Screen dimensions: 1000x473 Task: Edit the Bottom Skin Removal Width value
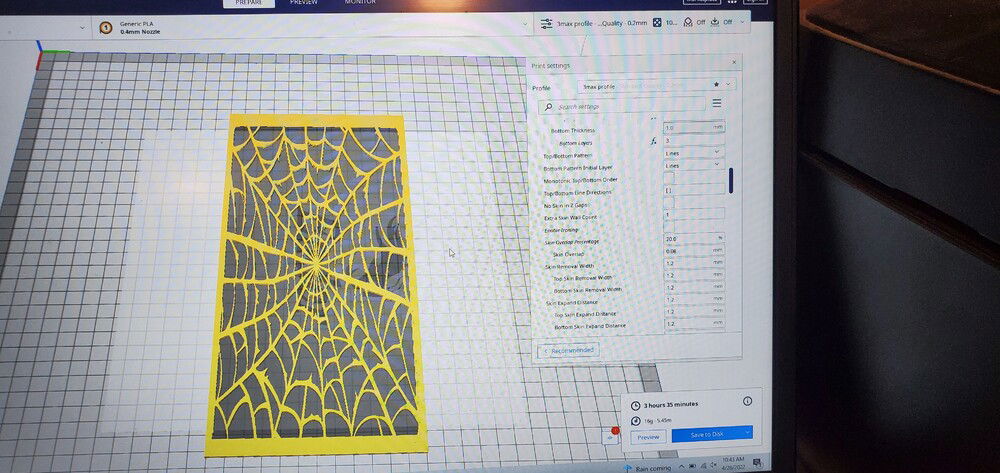coord(693,287)
